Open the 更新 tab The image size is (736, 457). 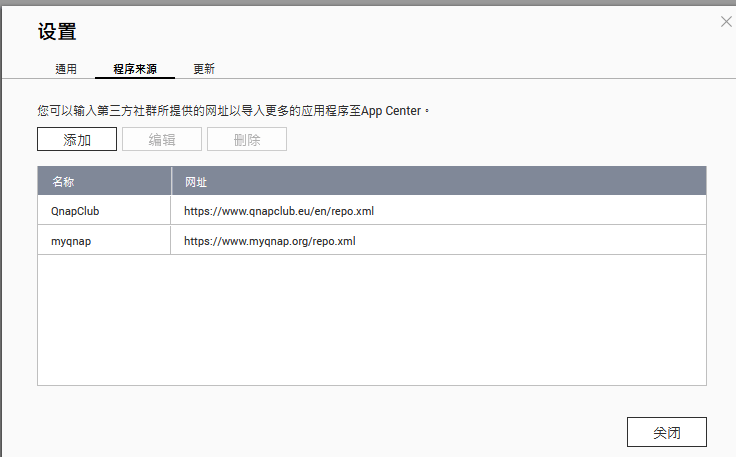(204, 69)
